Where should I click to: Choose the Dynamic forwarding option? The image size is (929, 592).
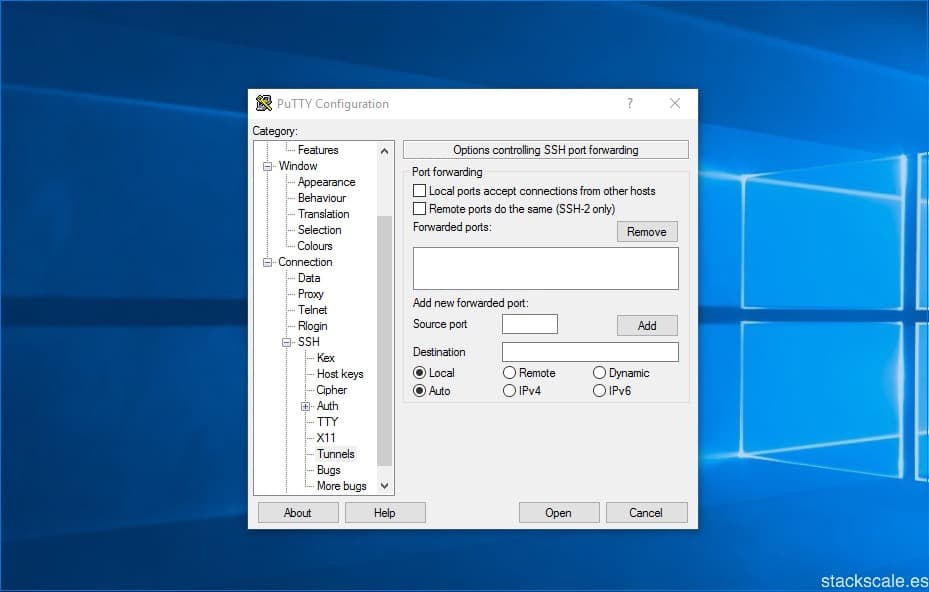coord(599,373)
